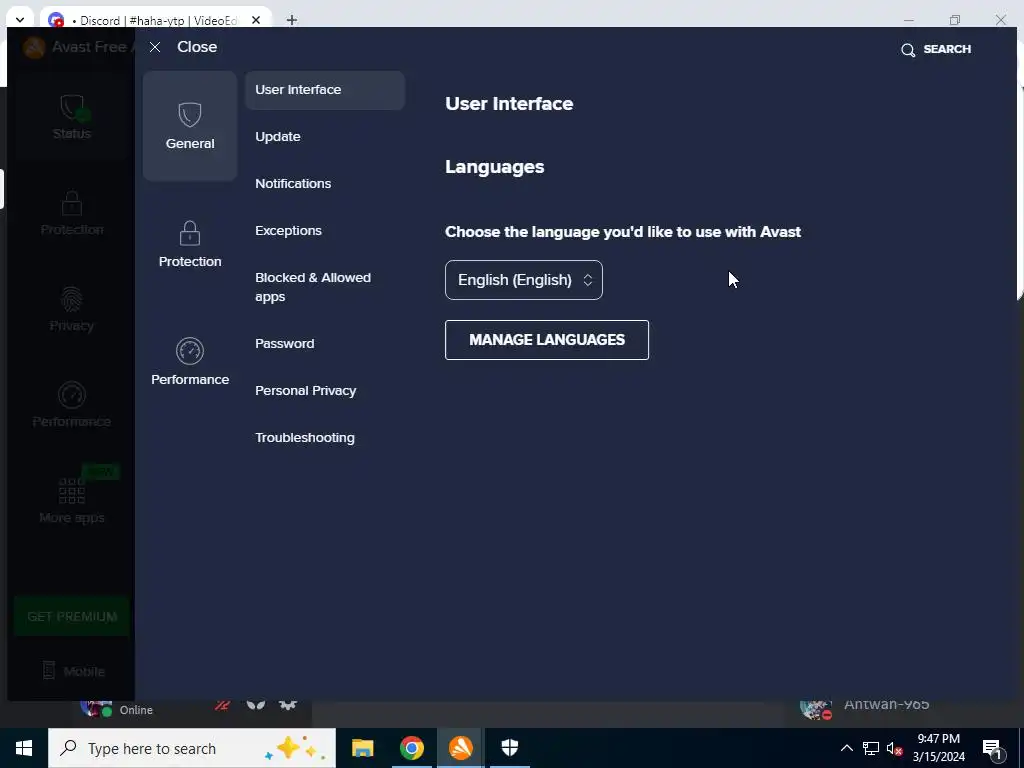Expand the English language dropdown
1024x768 pixels.
tap(524, 280)
